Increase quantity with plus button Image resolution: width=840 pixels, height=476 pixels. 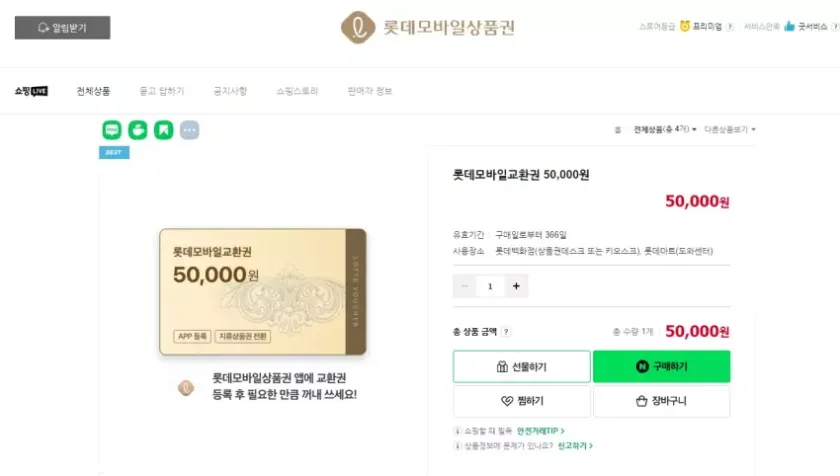(516, 286)
